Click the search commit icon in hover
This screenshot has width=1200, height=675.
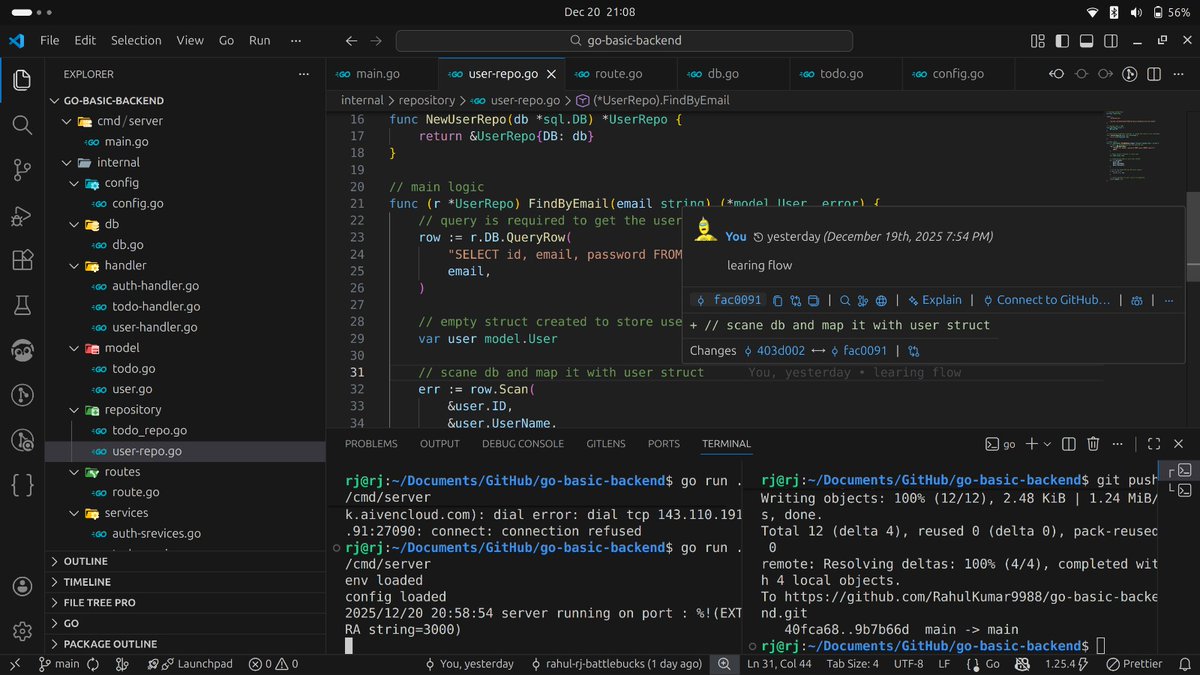point(845,300)
